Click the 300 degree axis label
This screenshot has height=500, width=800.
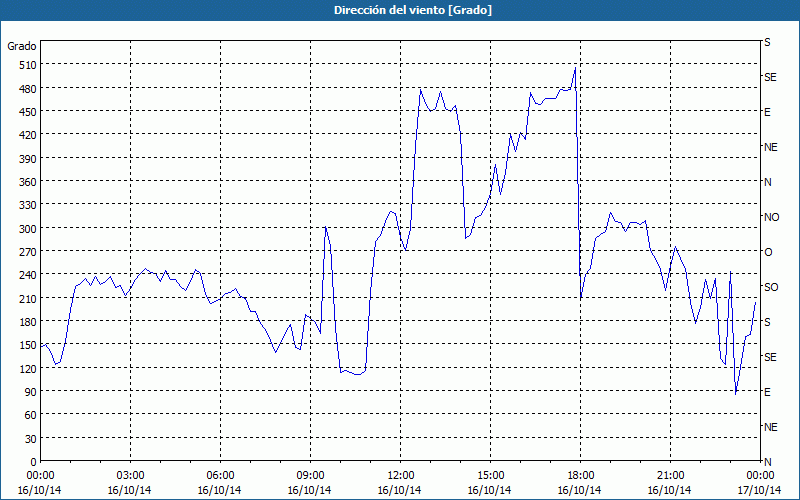tap(28, 229)
